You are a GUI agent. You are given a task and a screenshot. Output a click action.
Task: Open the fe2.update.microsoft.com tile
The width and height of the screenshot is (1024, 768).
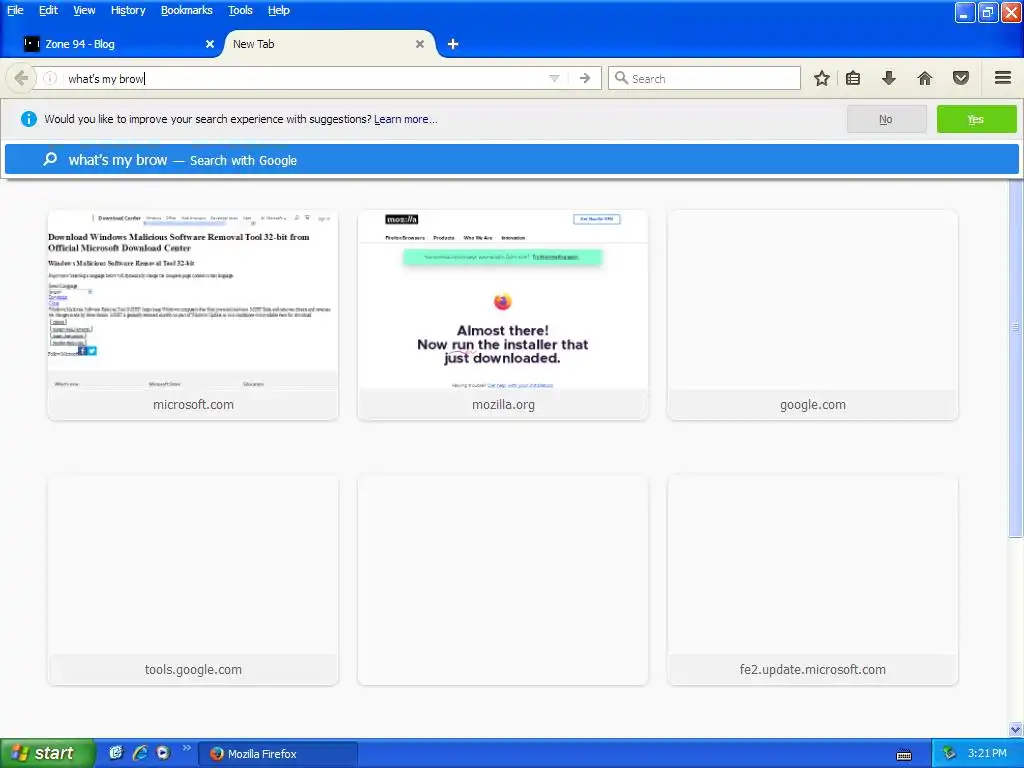pos(812,580)
